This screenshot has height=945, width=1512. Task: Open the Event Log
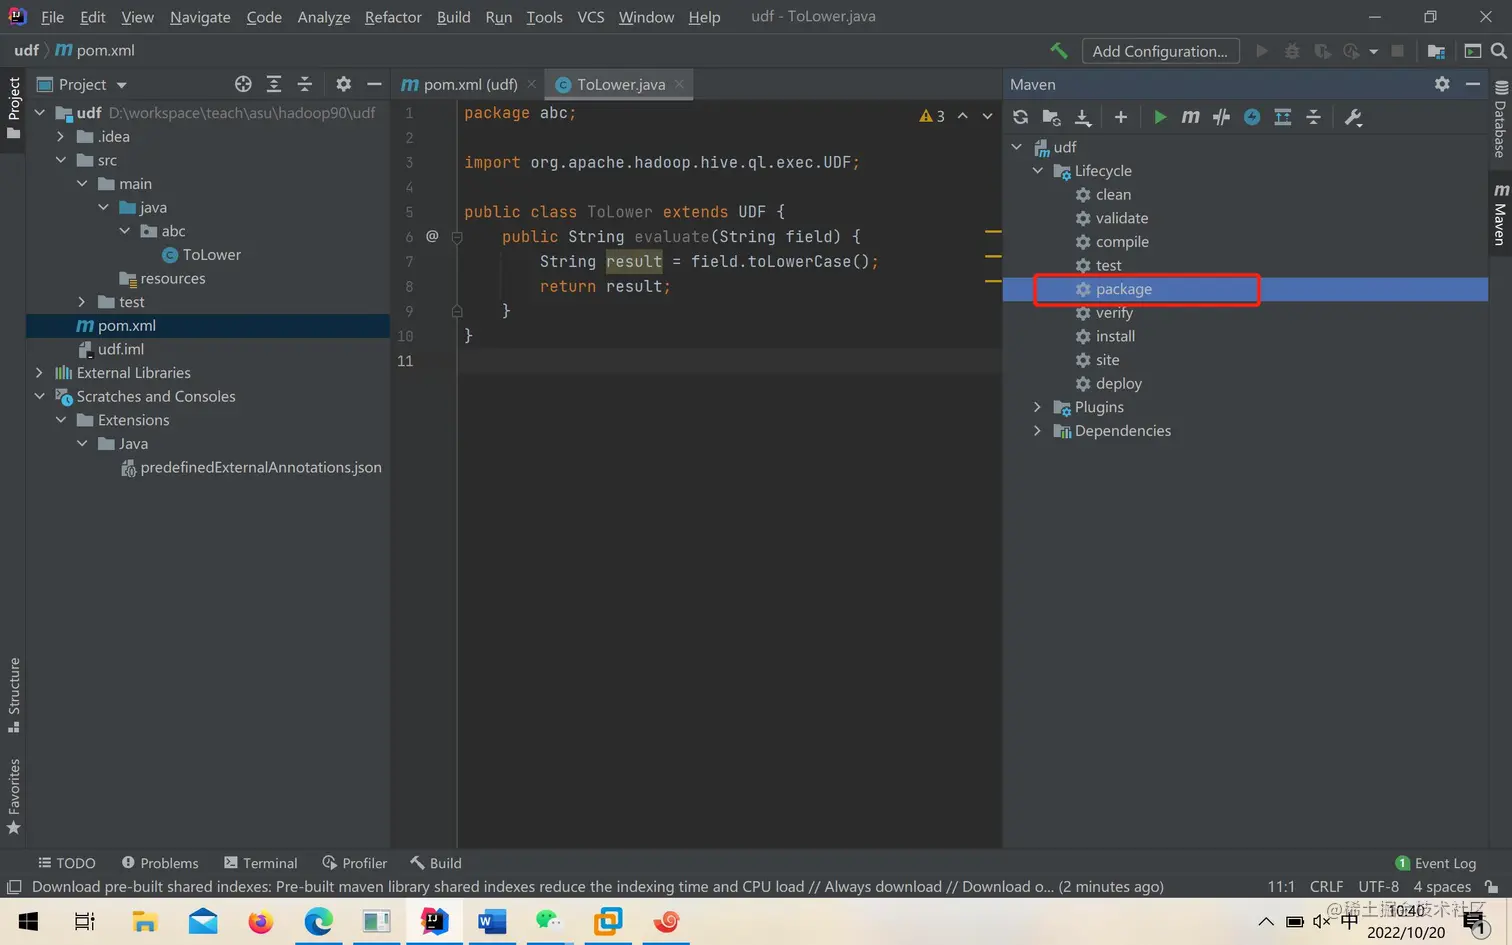1435,863
